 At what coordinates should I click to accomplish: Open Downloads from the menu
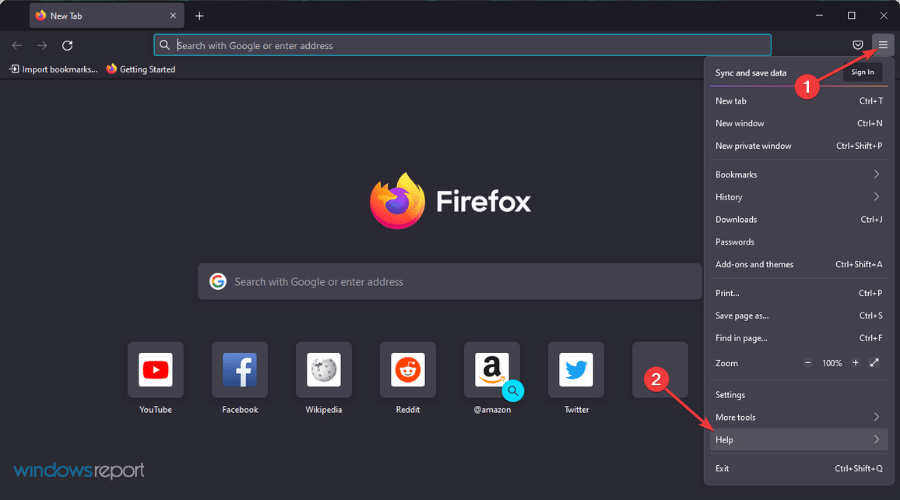coord(798,219)
